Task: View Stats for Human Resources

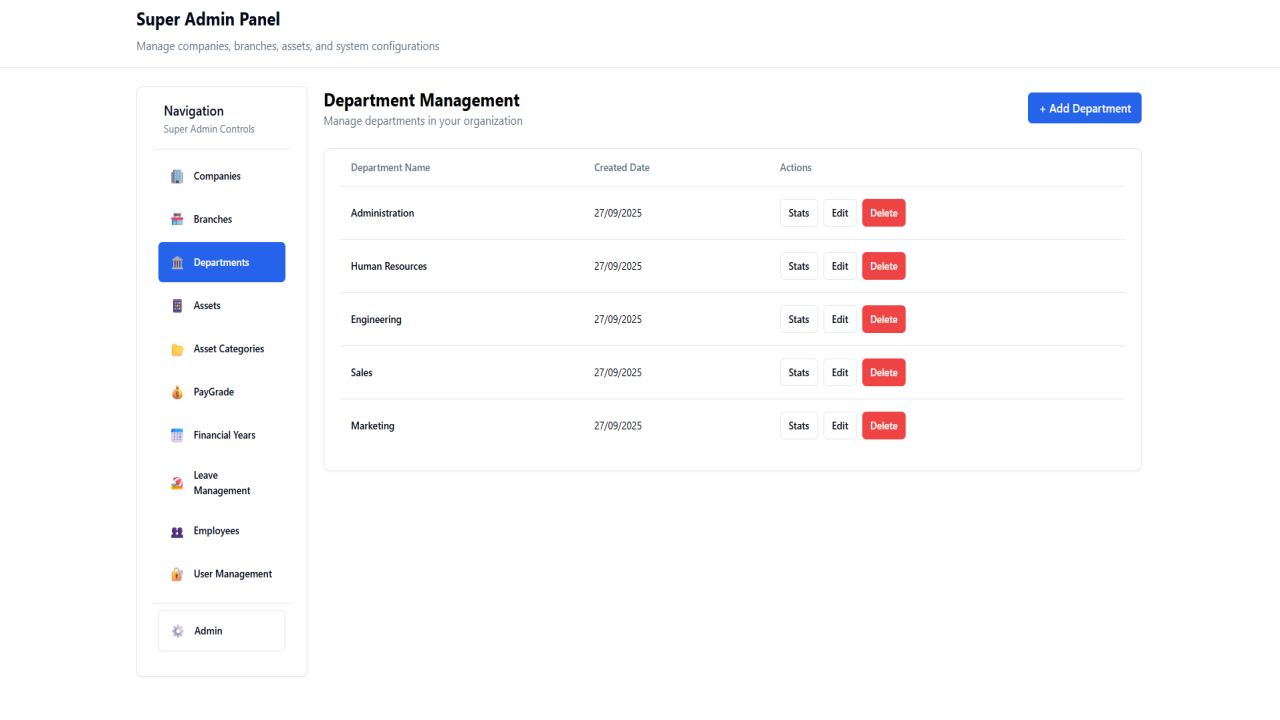Action: pos(799,266)
